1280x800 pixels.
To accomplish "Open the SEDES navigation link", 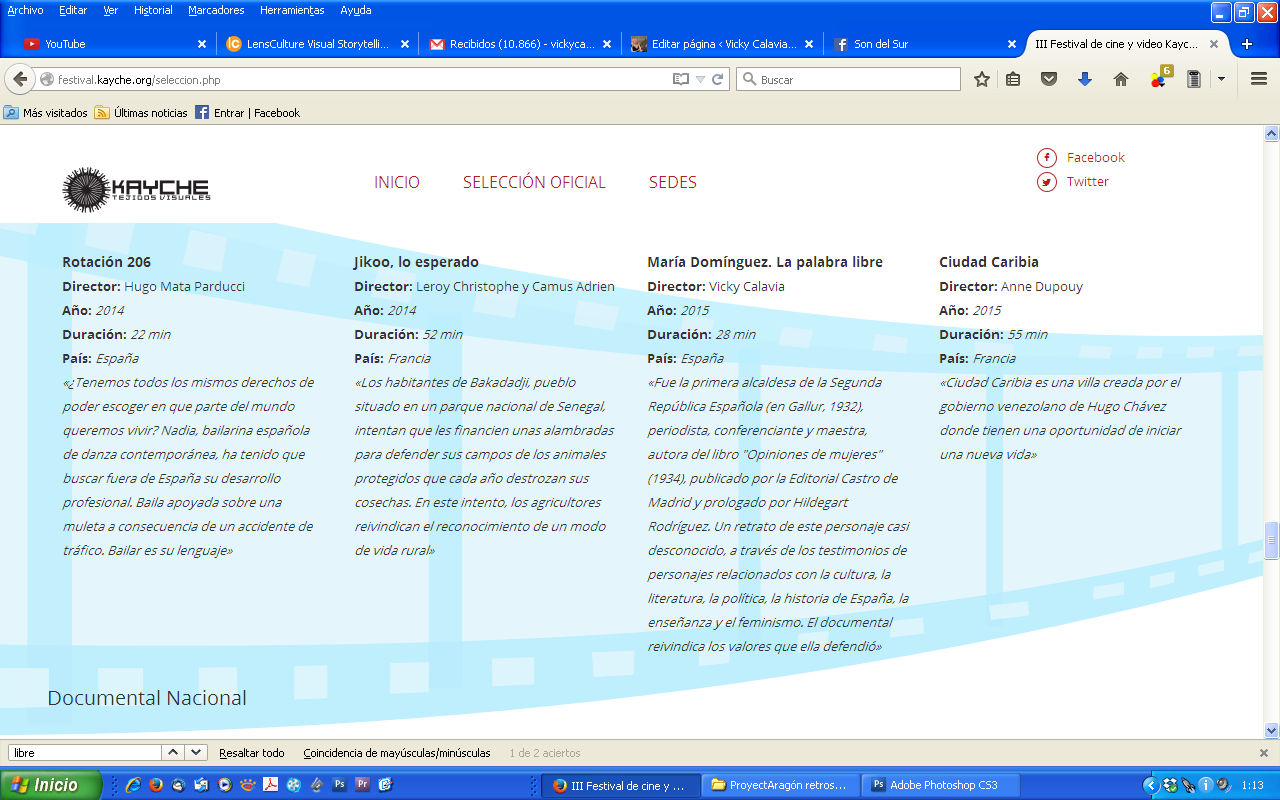I will (x=672, y=182).
